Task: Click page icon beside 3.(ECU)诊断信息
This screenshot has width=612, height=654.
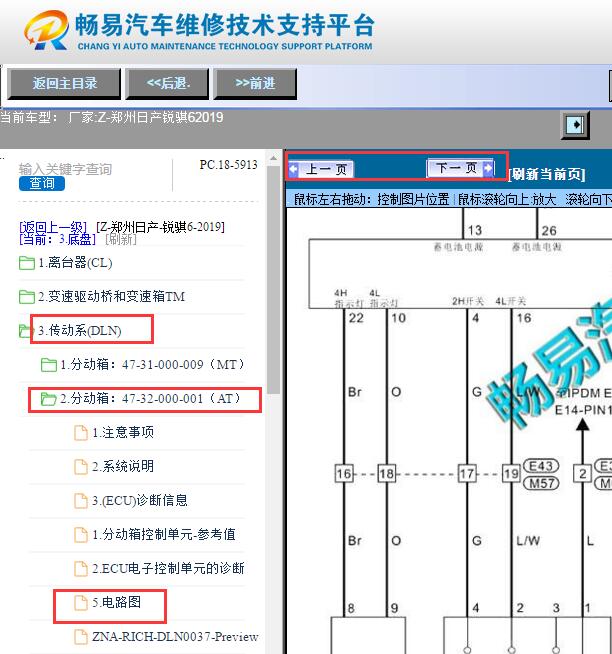Action: point(81,501)
